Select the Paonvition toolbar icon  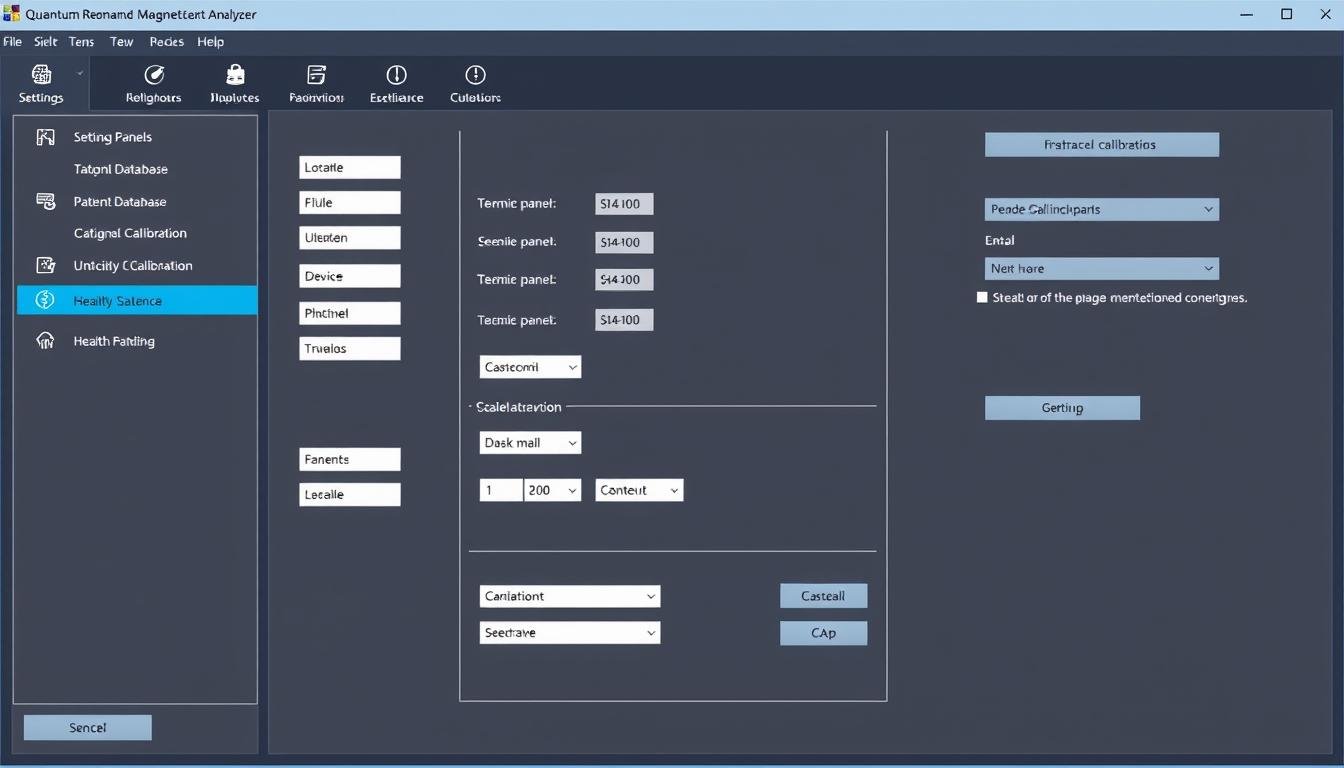(x=316, y=75)
